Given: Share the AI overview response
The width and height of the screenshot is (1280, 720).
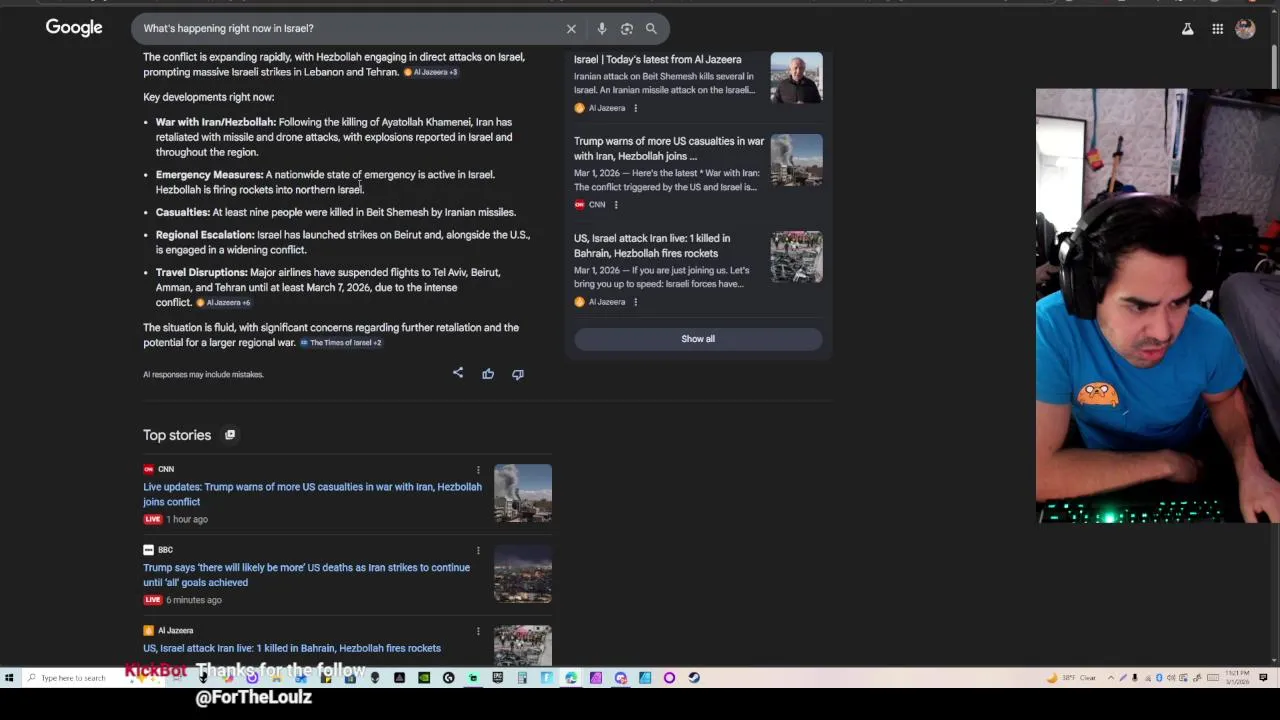Looking at the screenshot, I should pyautogui.click(x=458, y=373).
